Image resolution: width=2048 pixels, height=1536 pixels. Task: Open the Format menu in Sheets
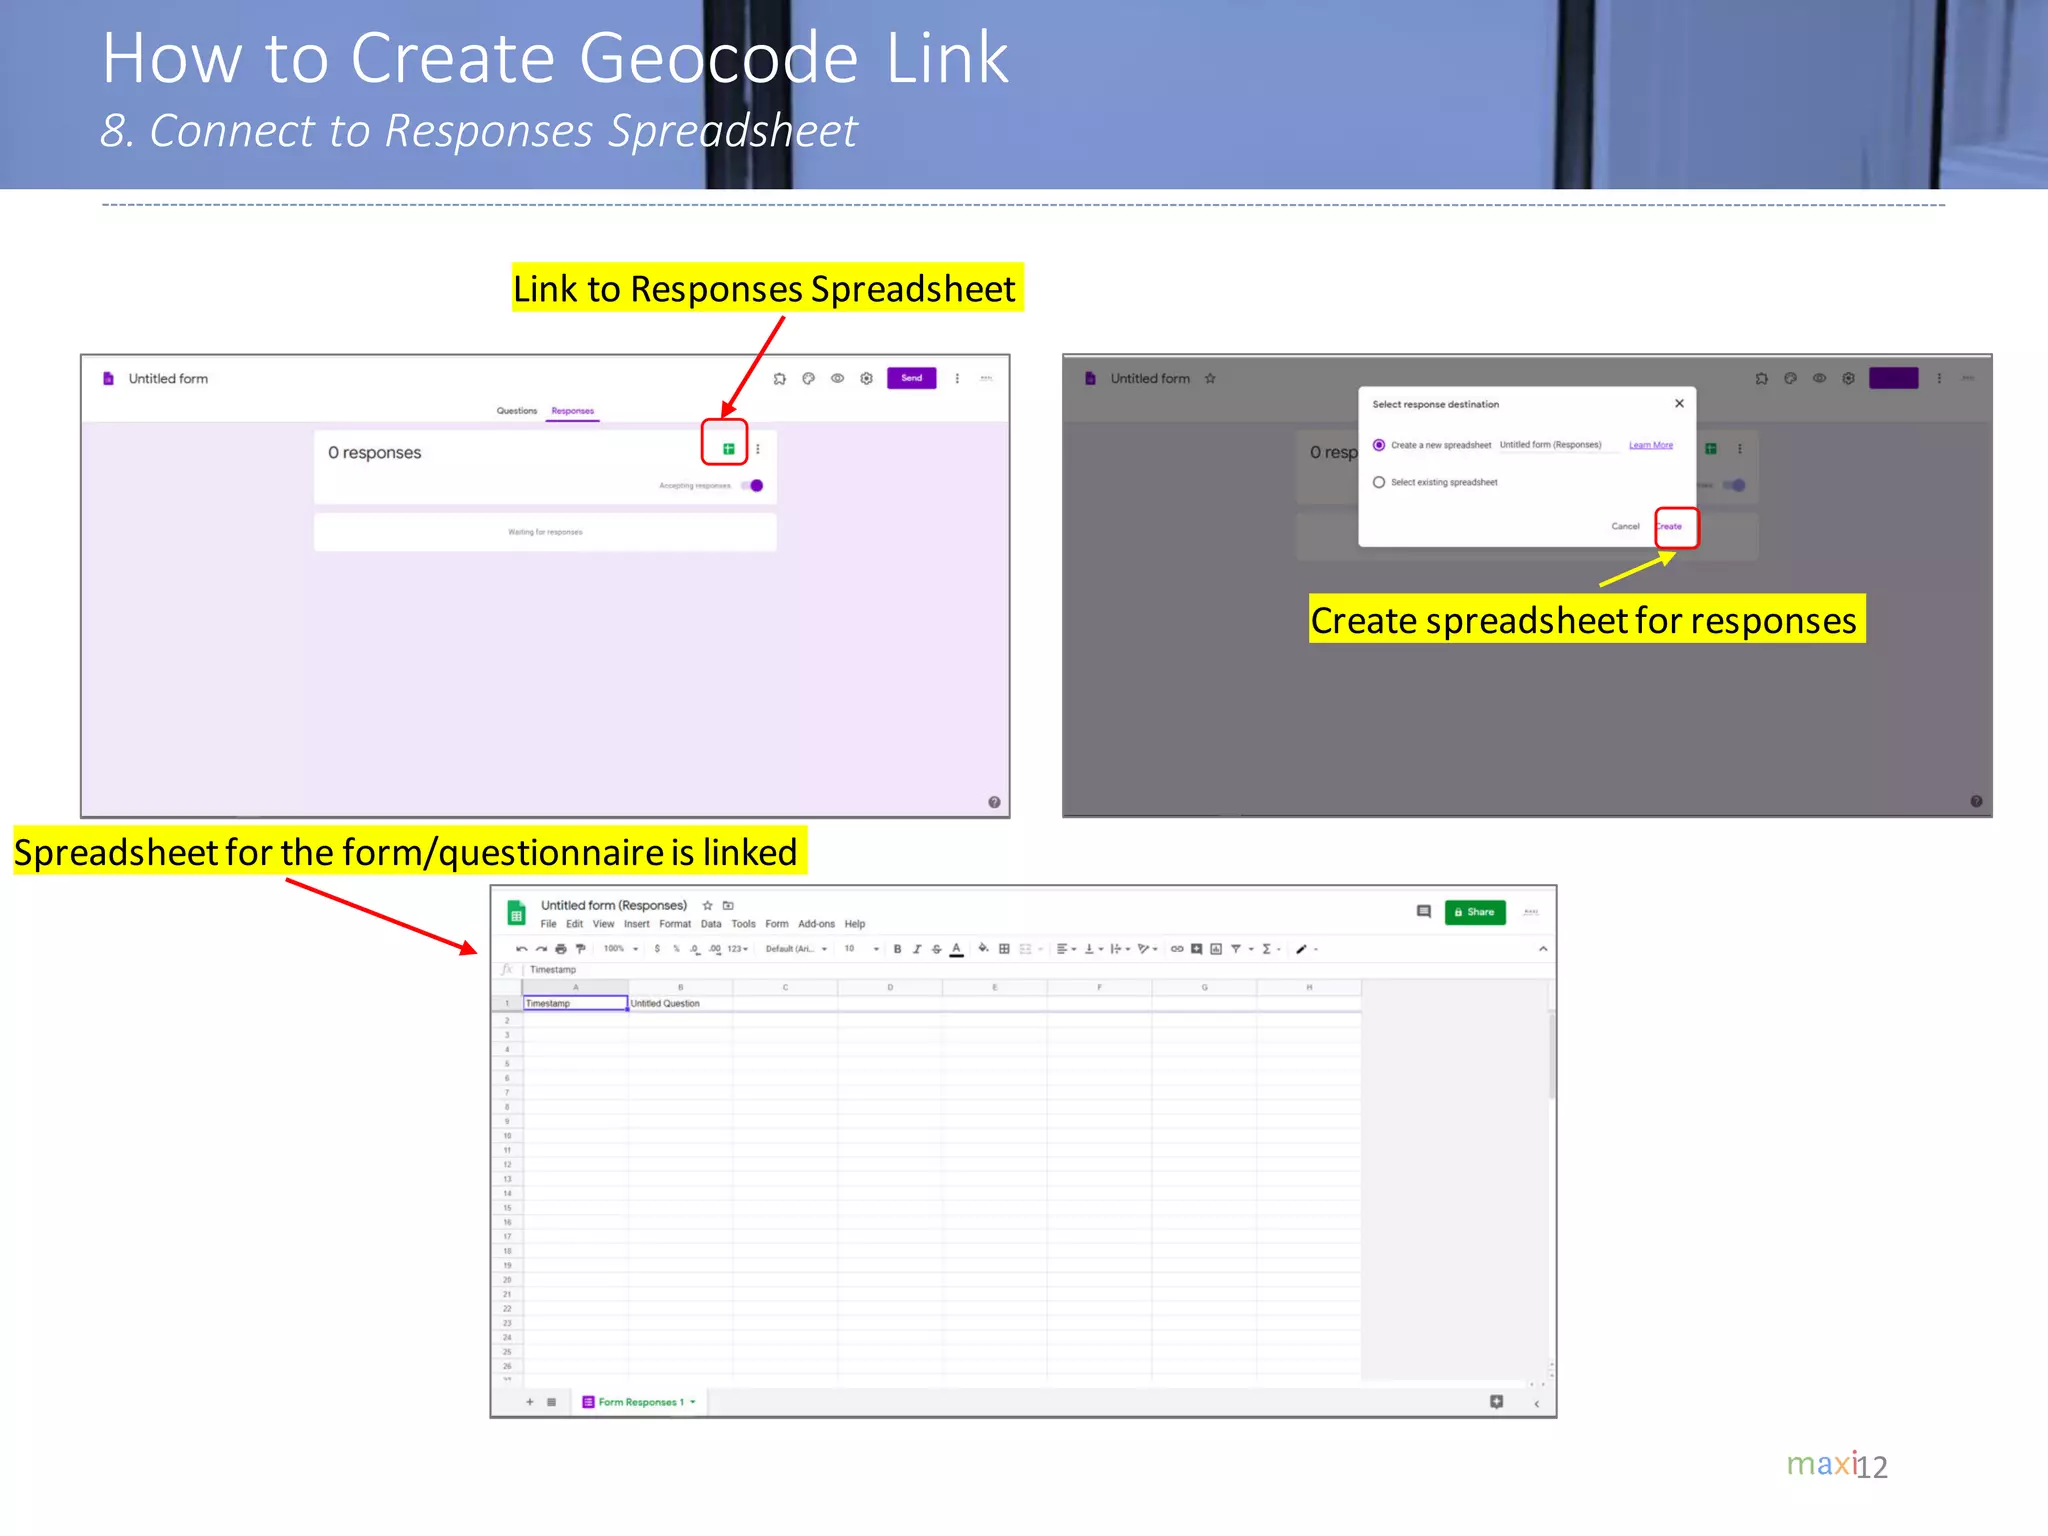click(675, 924)
